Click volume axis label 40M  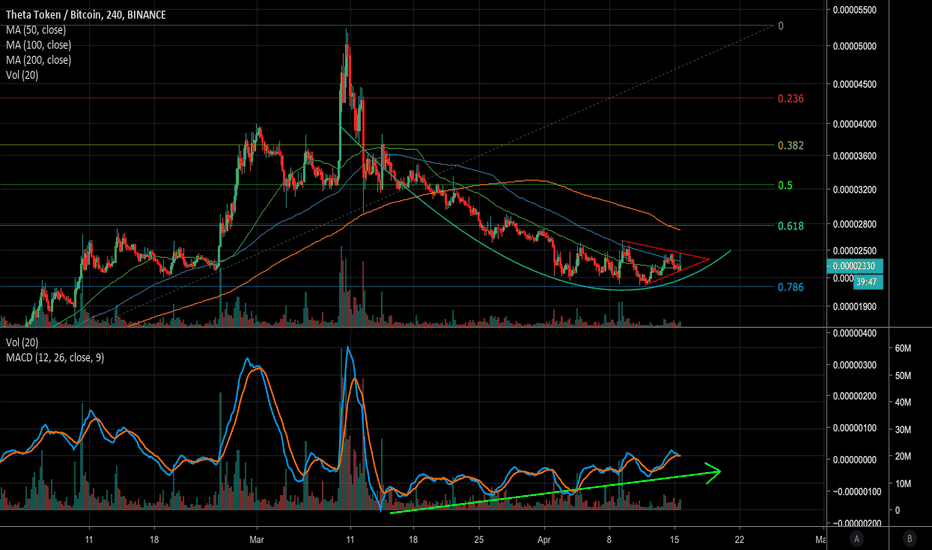pyautogui.click(x=903, y=403)
